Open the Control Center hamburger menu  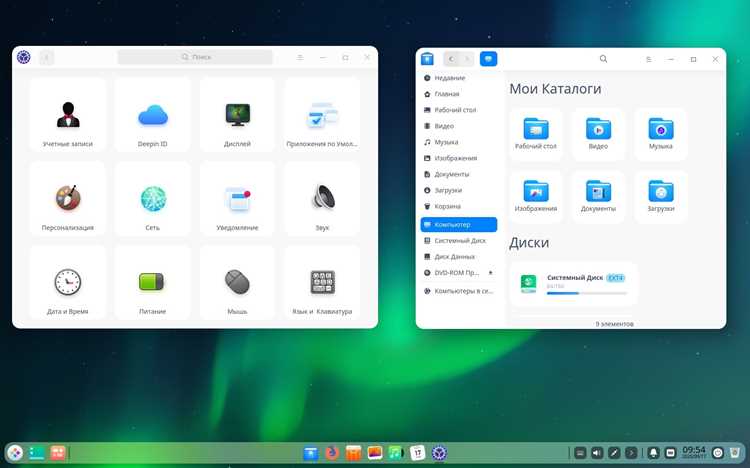(x=300, y=57)
